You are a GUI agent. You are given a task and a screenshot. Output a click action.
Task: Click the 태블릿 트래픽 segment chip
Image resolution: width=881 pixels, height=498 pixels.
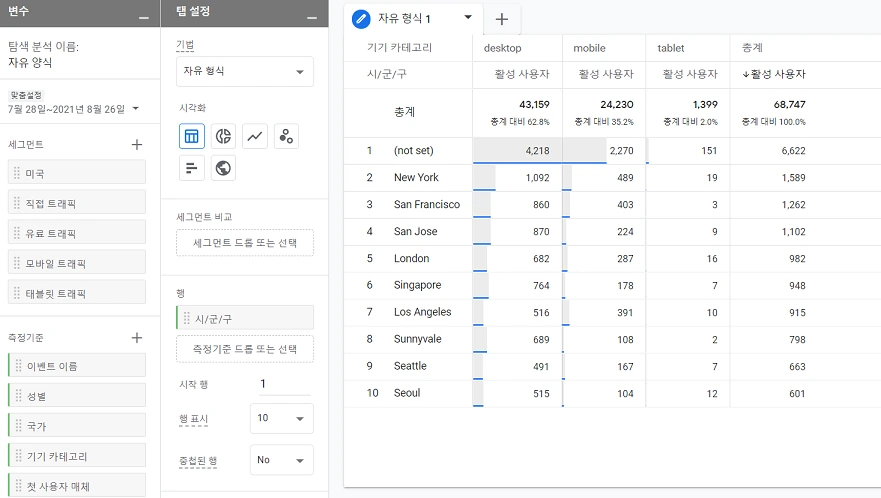(x=77, y=292)
